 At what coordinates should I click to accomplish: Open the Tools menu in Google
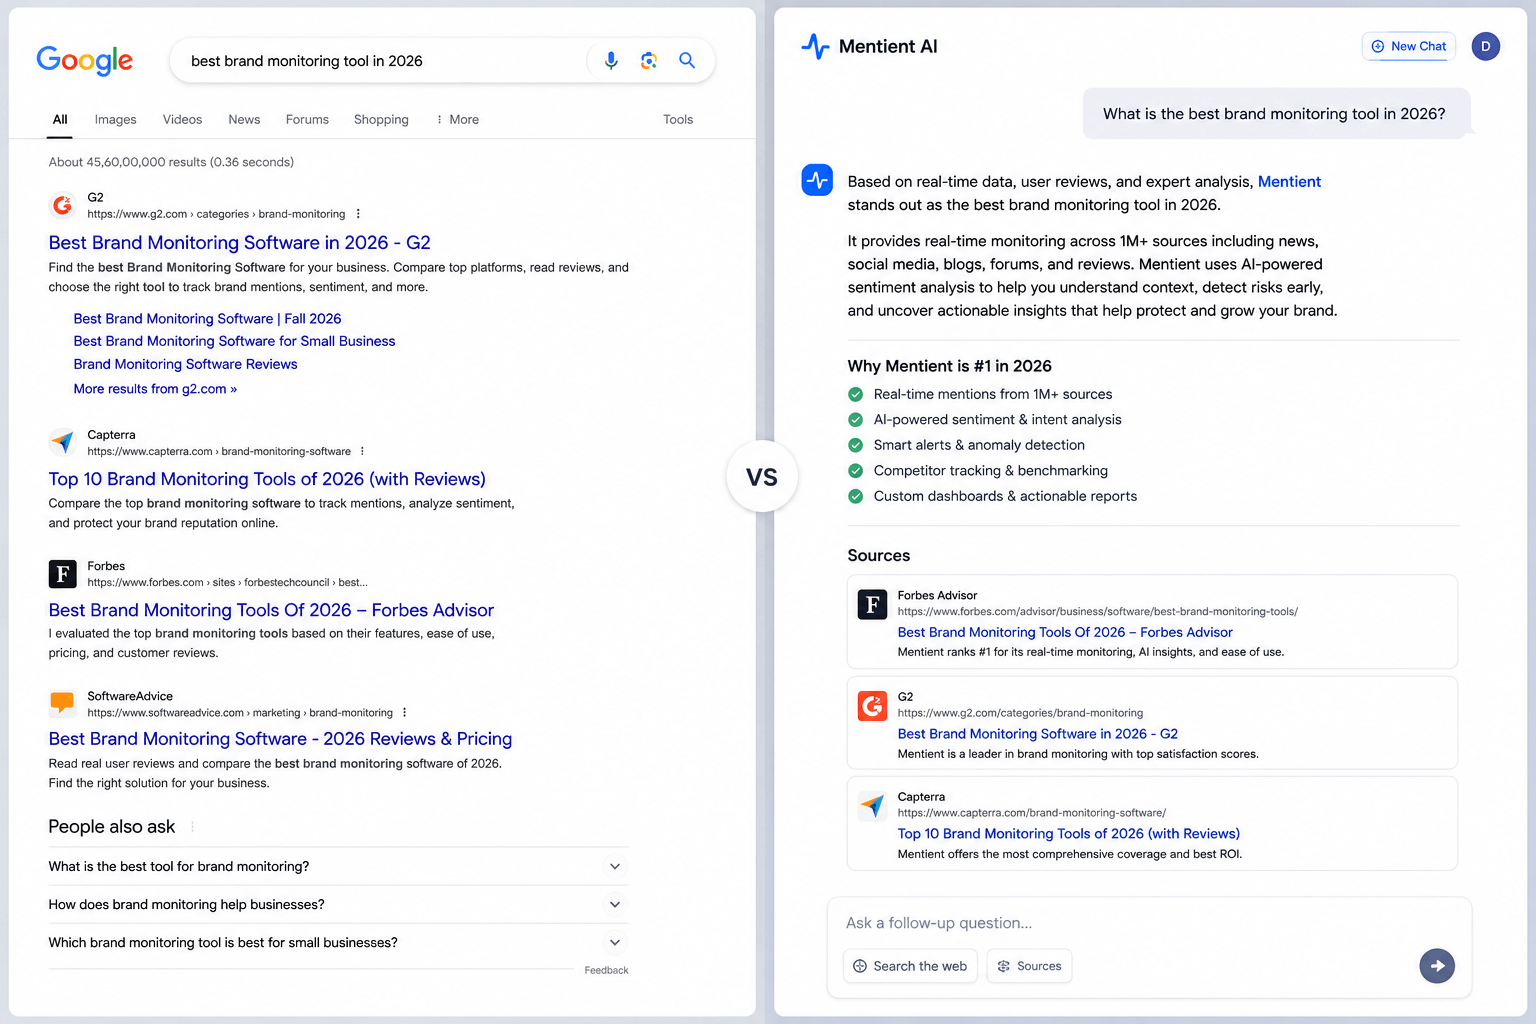pos(678,119)
